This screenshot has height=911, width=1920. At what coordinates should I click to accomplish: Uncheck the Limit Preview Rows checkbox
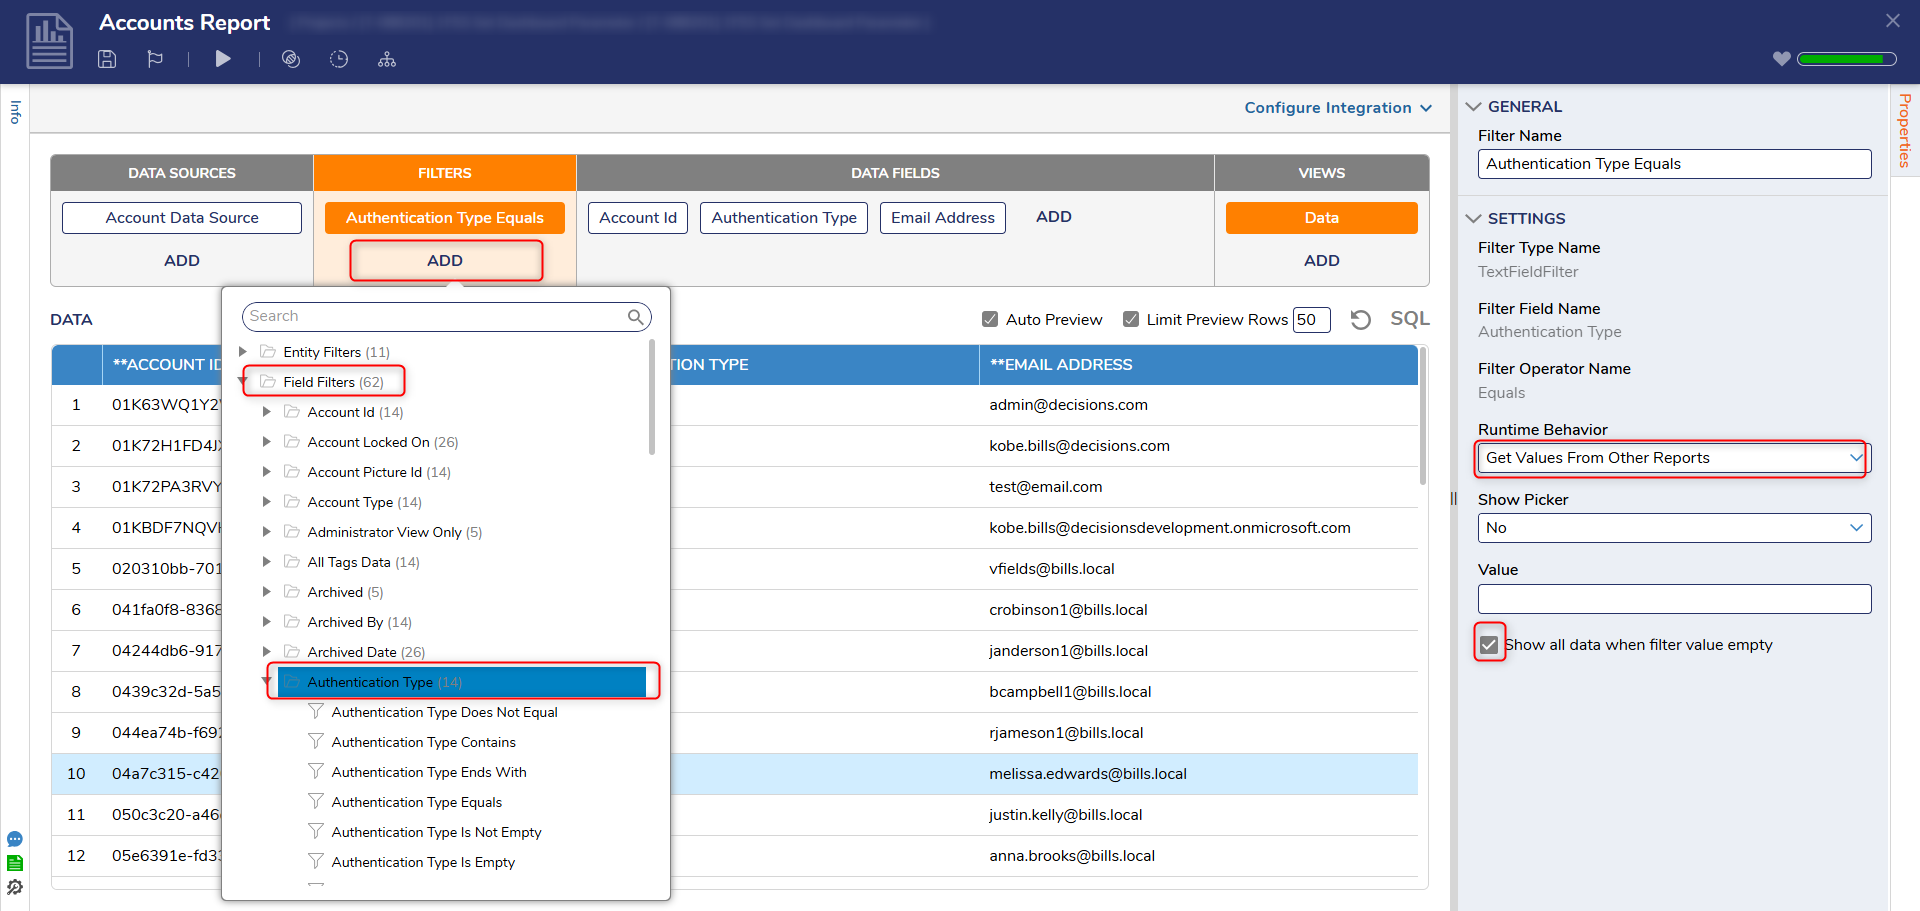coord(1131,319)
